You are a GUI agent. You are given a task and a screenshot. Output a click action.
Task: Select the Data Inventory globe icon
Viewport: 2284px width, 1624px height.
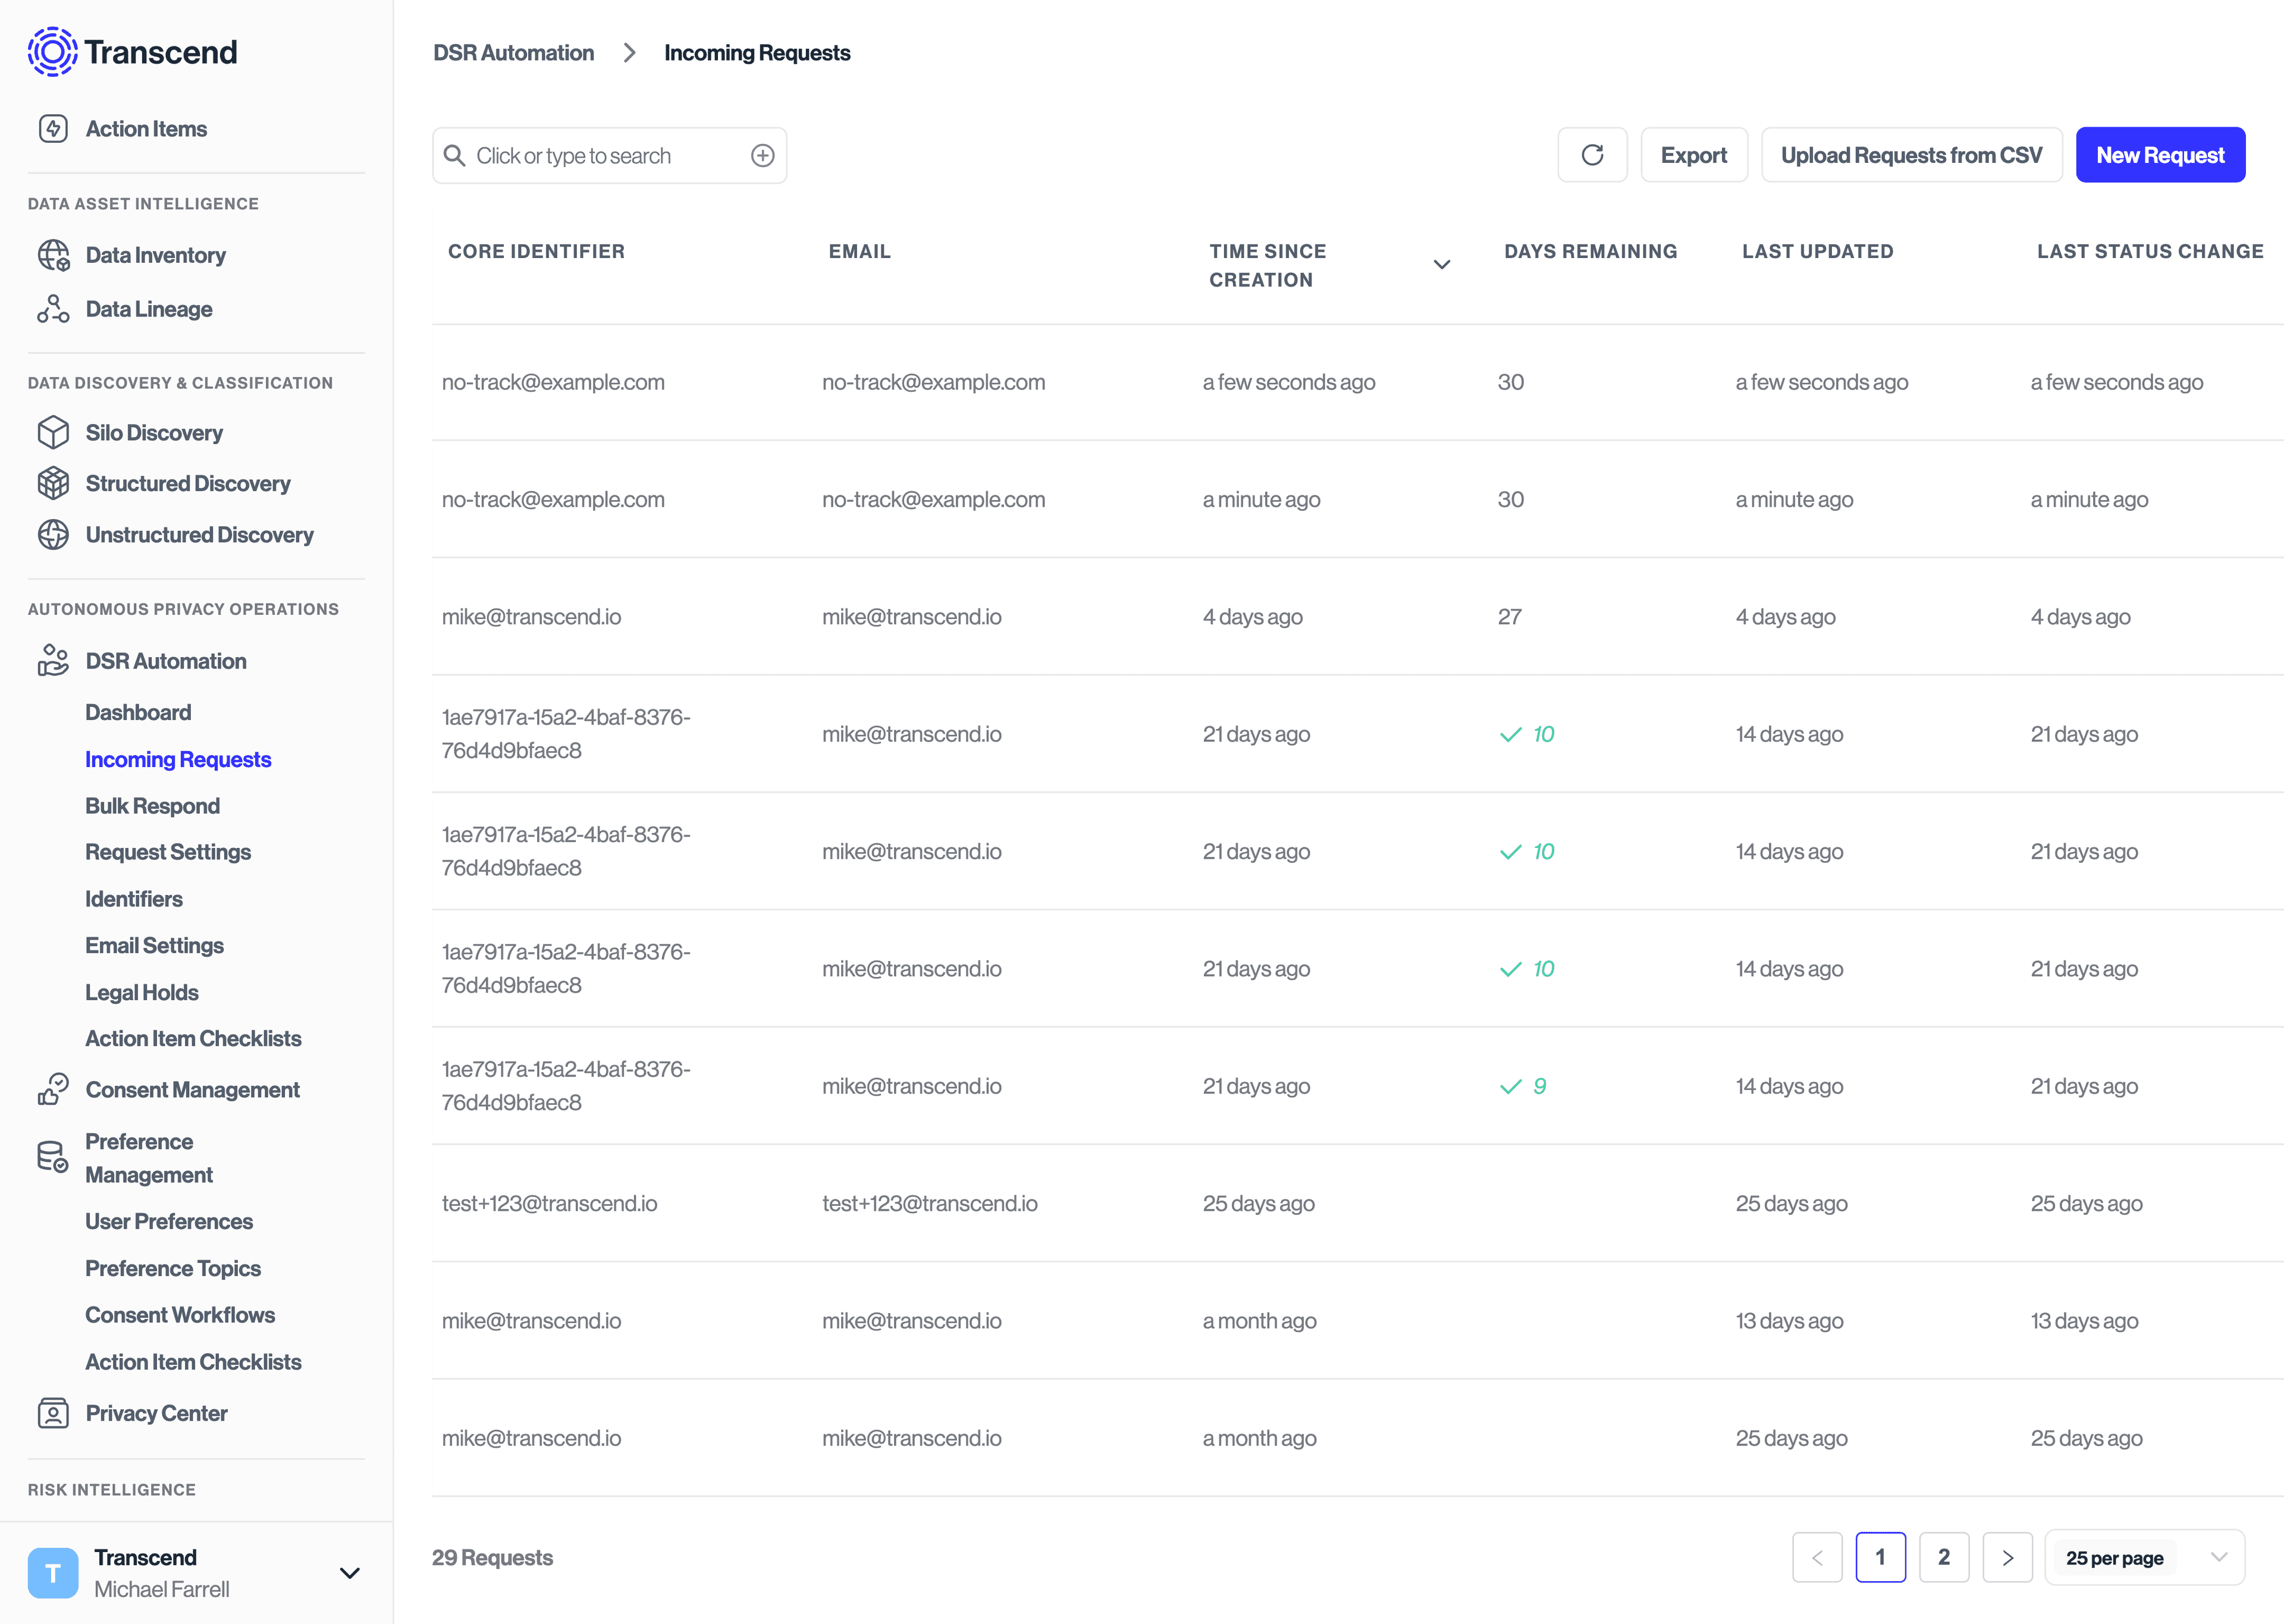click(x=53, y=255)
